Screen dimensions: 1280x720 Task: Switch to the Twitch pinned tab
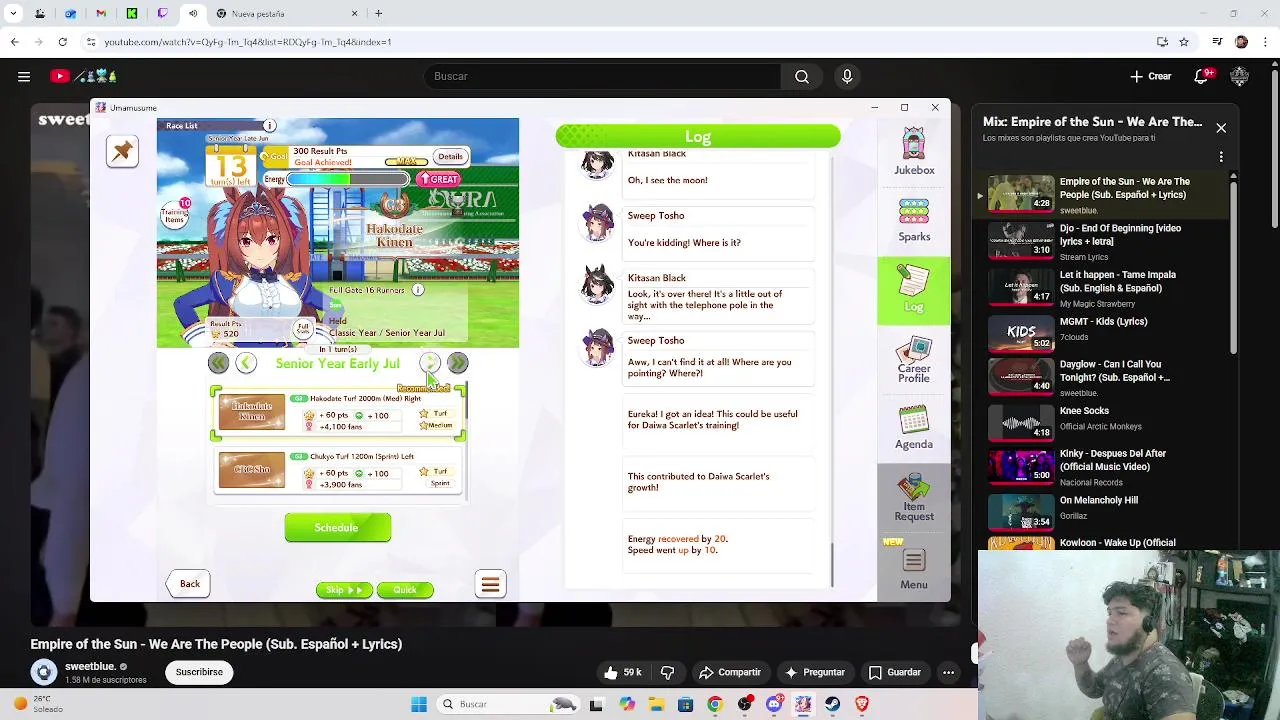tap(162, 14)
